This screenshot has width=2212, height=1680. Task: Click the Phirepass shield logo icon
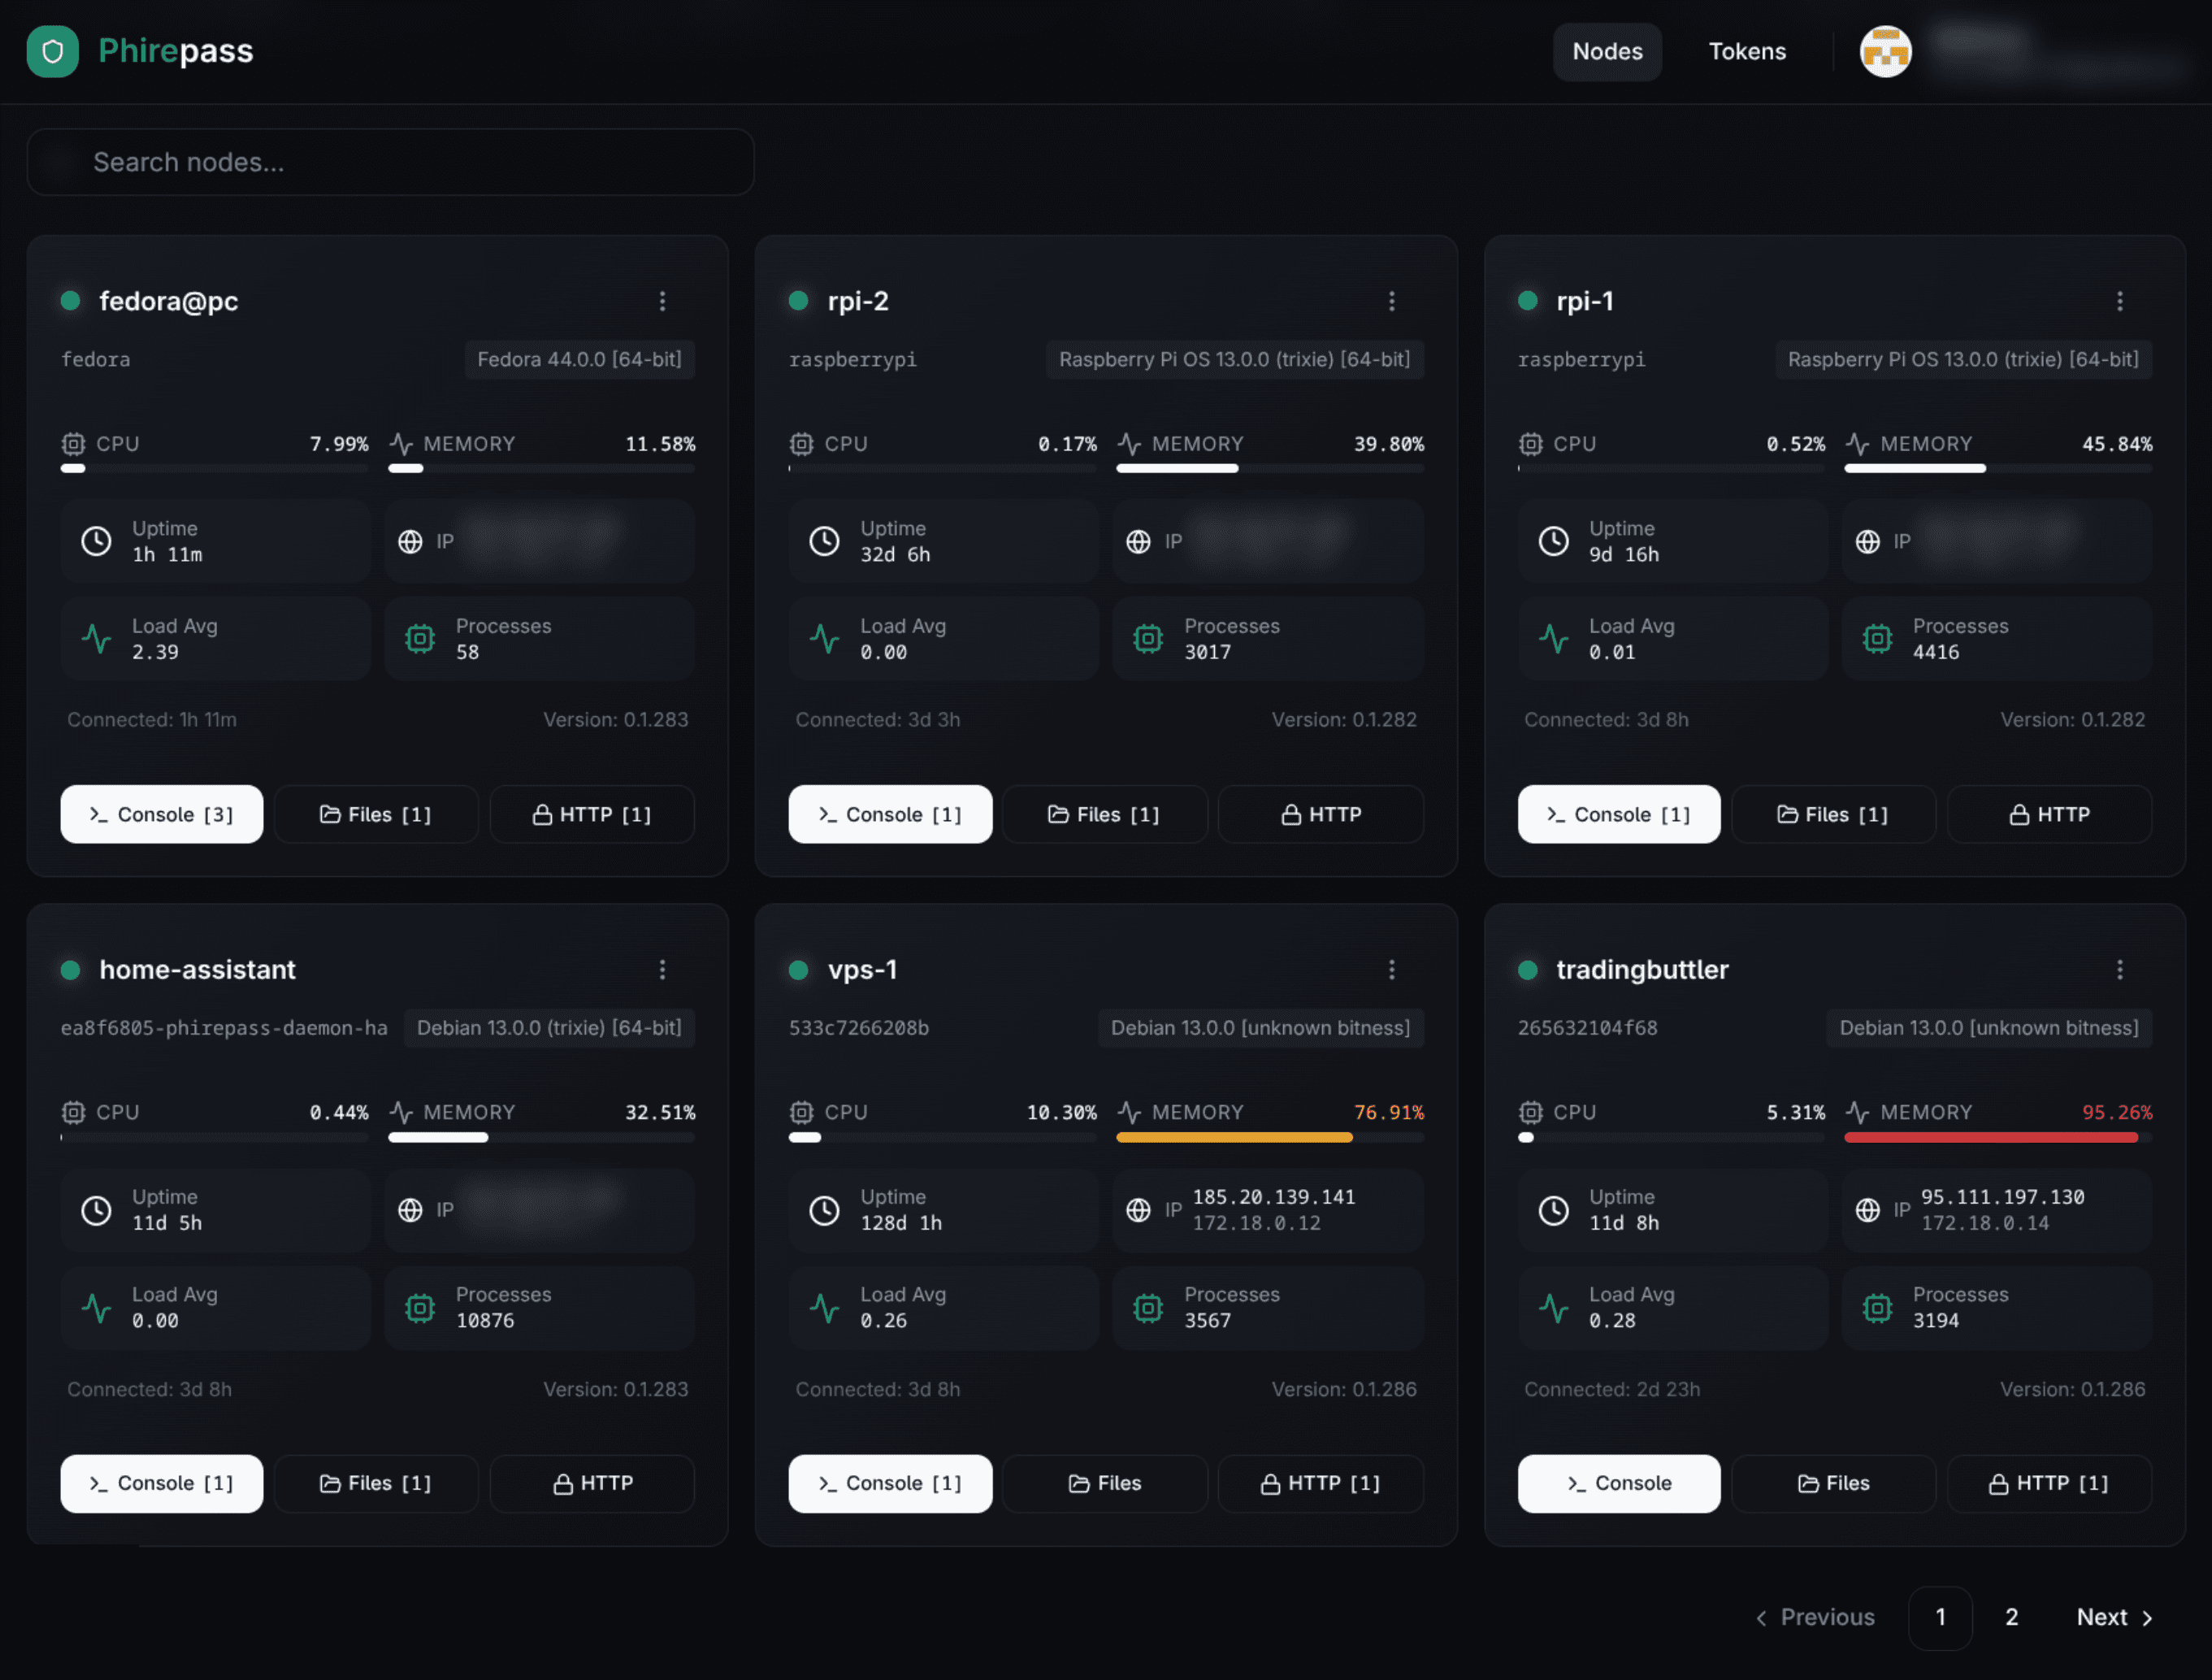pyautogui.click(x=53, y=51)
